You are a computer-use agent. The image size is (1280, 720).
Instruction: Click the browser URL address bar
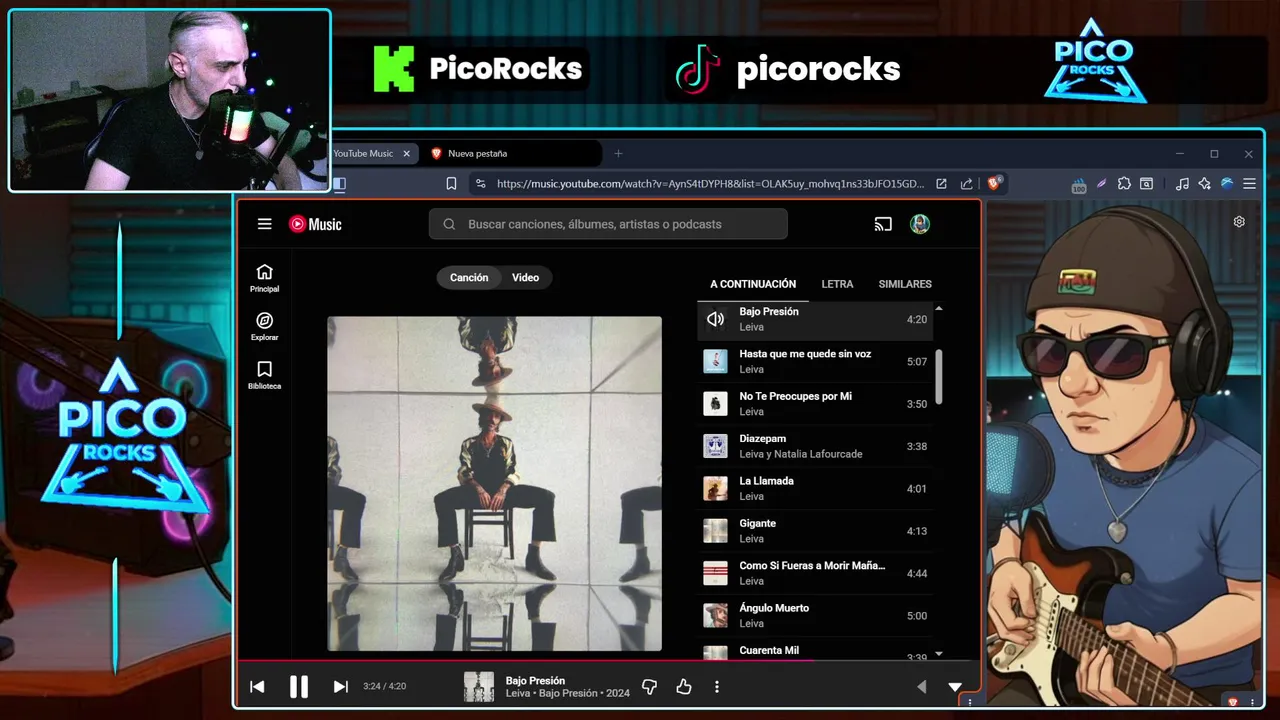coord(710,184)
